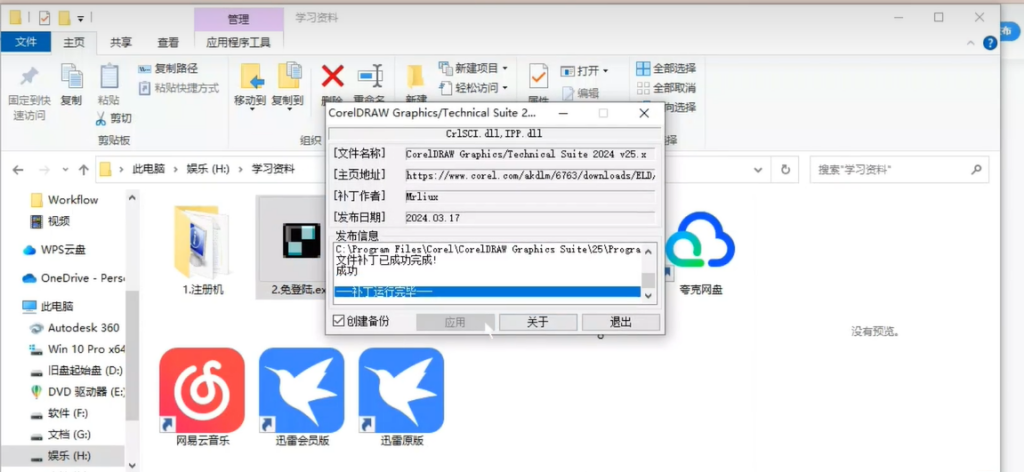Select WPS云盘 in the navigation pane
The height and width of the screenshot is (472, 1024).
(55, 249)
